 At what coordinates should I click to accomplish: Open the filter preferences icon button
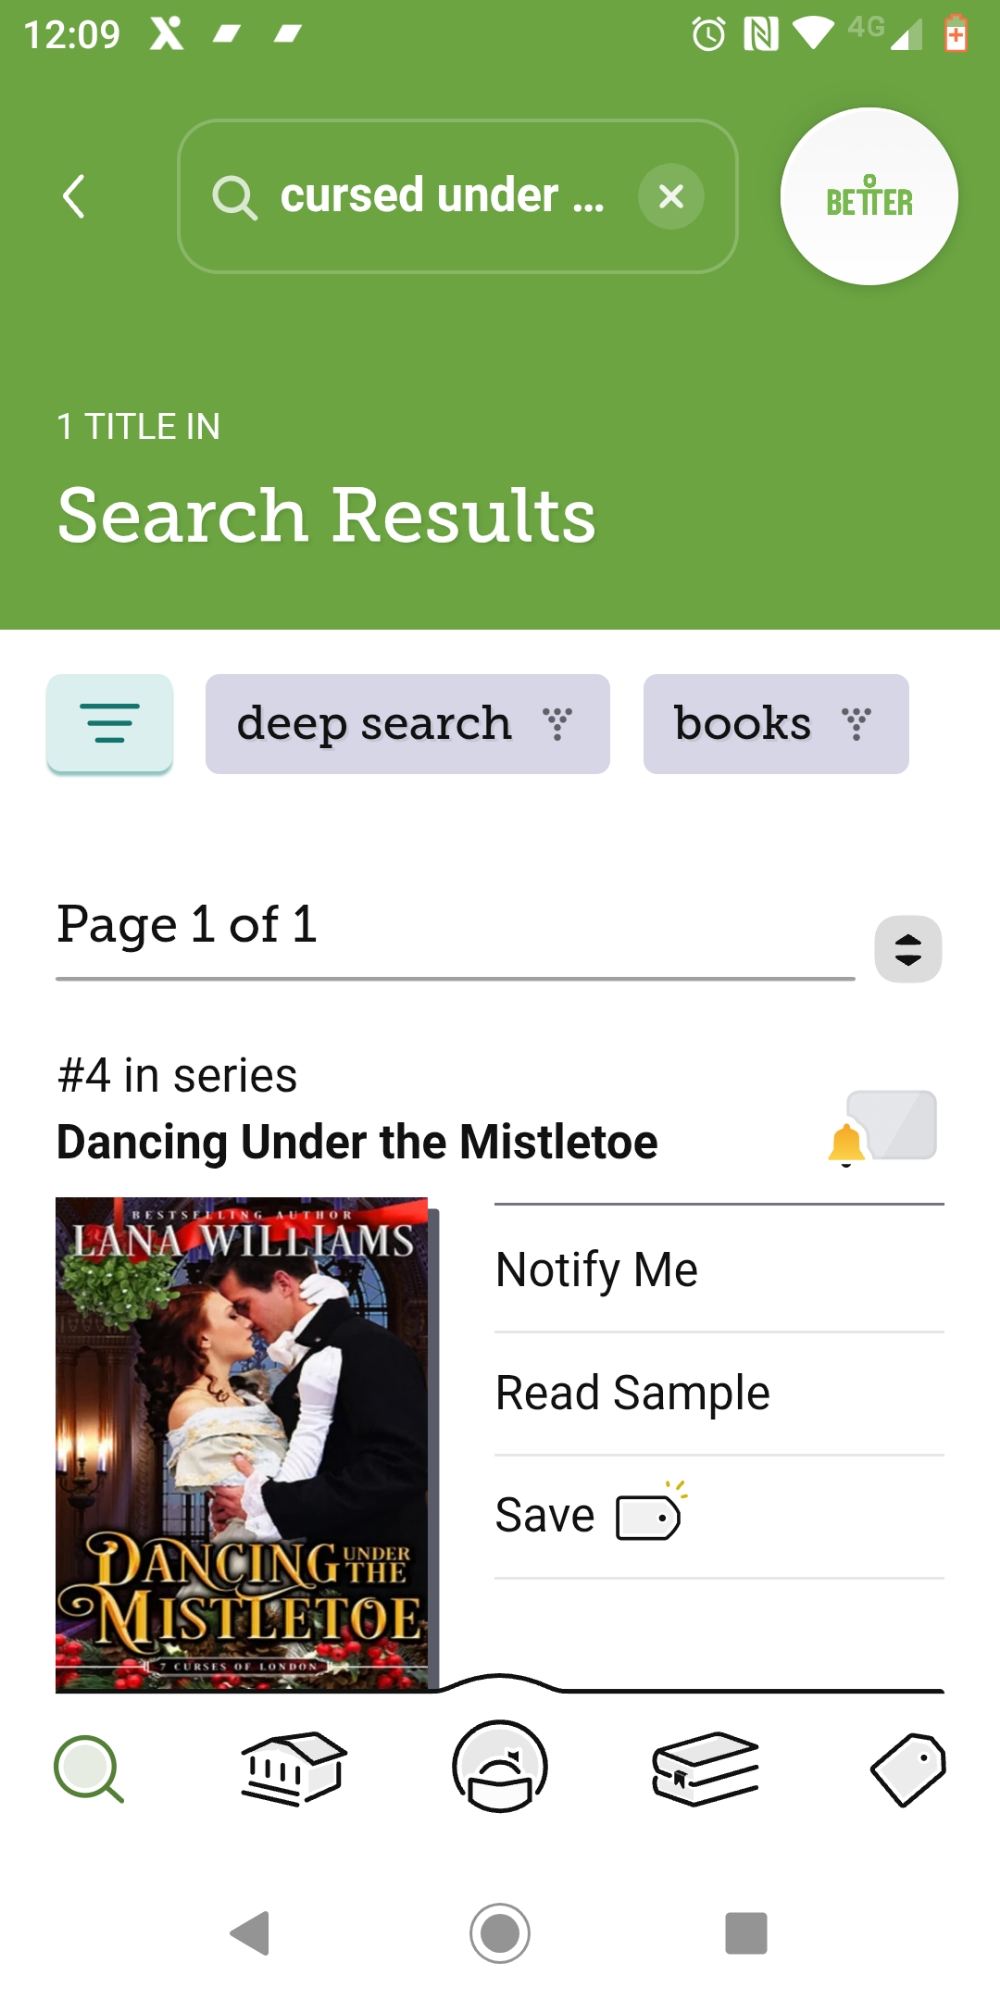point(110,724)
